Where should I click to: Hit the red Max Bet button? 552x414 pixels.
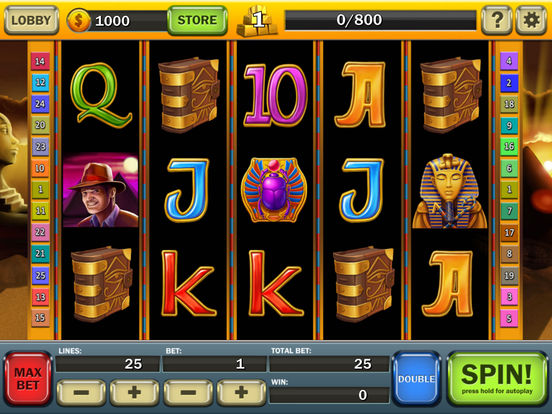pos(28,379)
